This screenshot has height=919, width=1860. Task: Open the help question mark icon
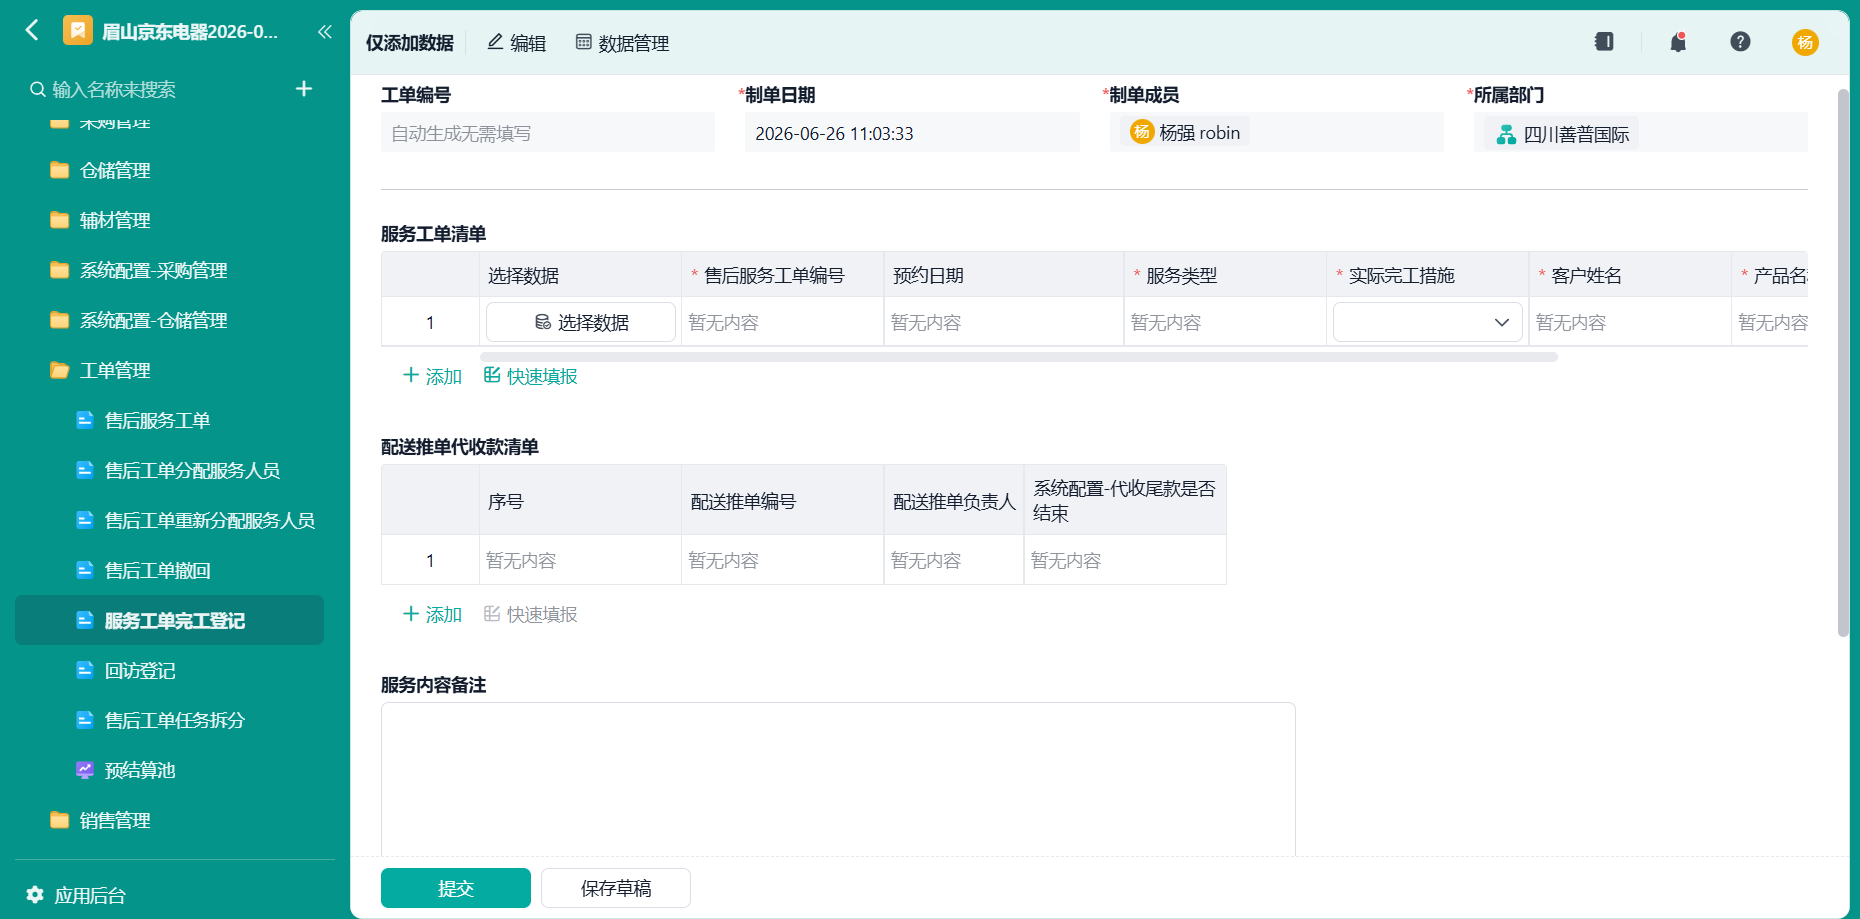(1740, 42)
